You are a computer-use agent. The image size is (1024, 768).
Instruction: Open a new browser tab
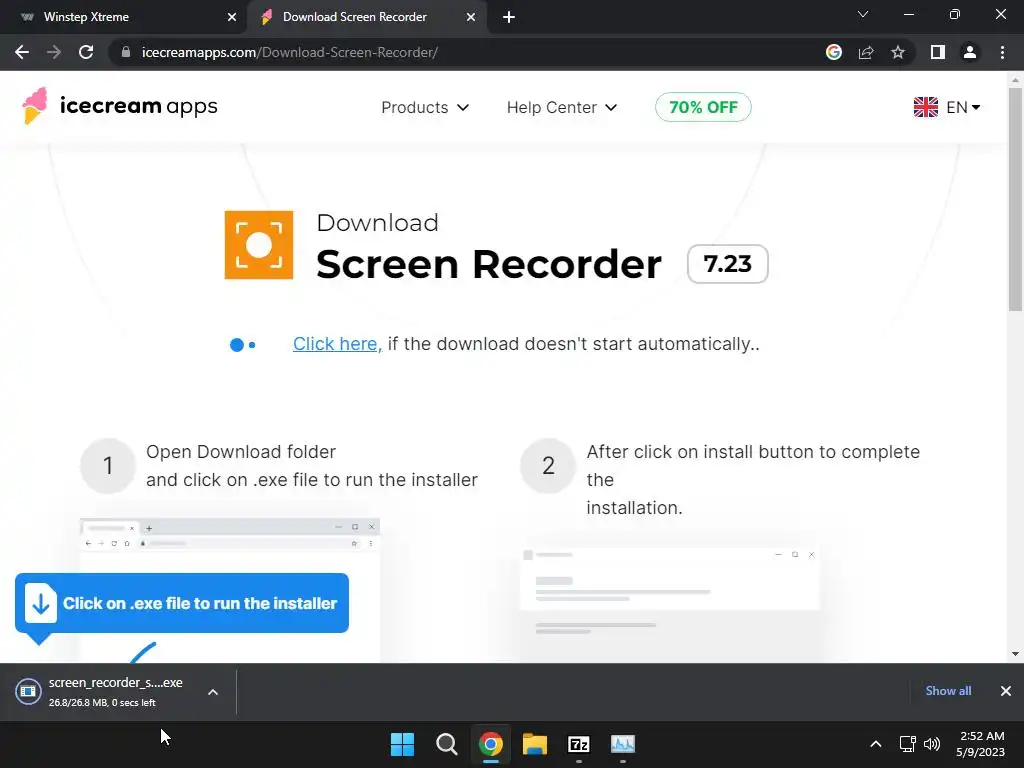point(509,17)
